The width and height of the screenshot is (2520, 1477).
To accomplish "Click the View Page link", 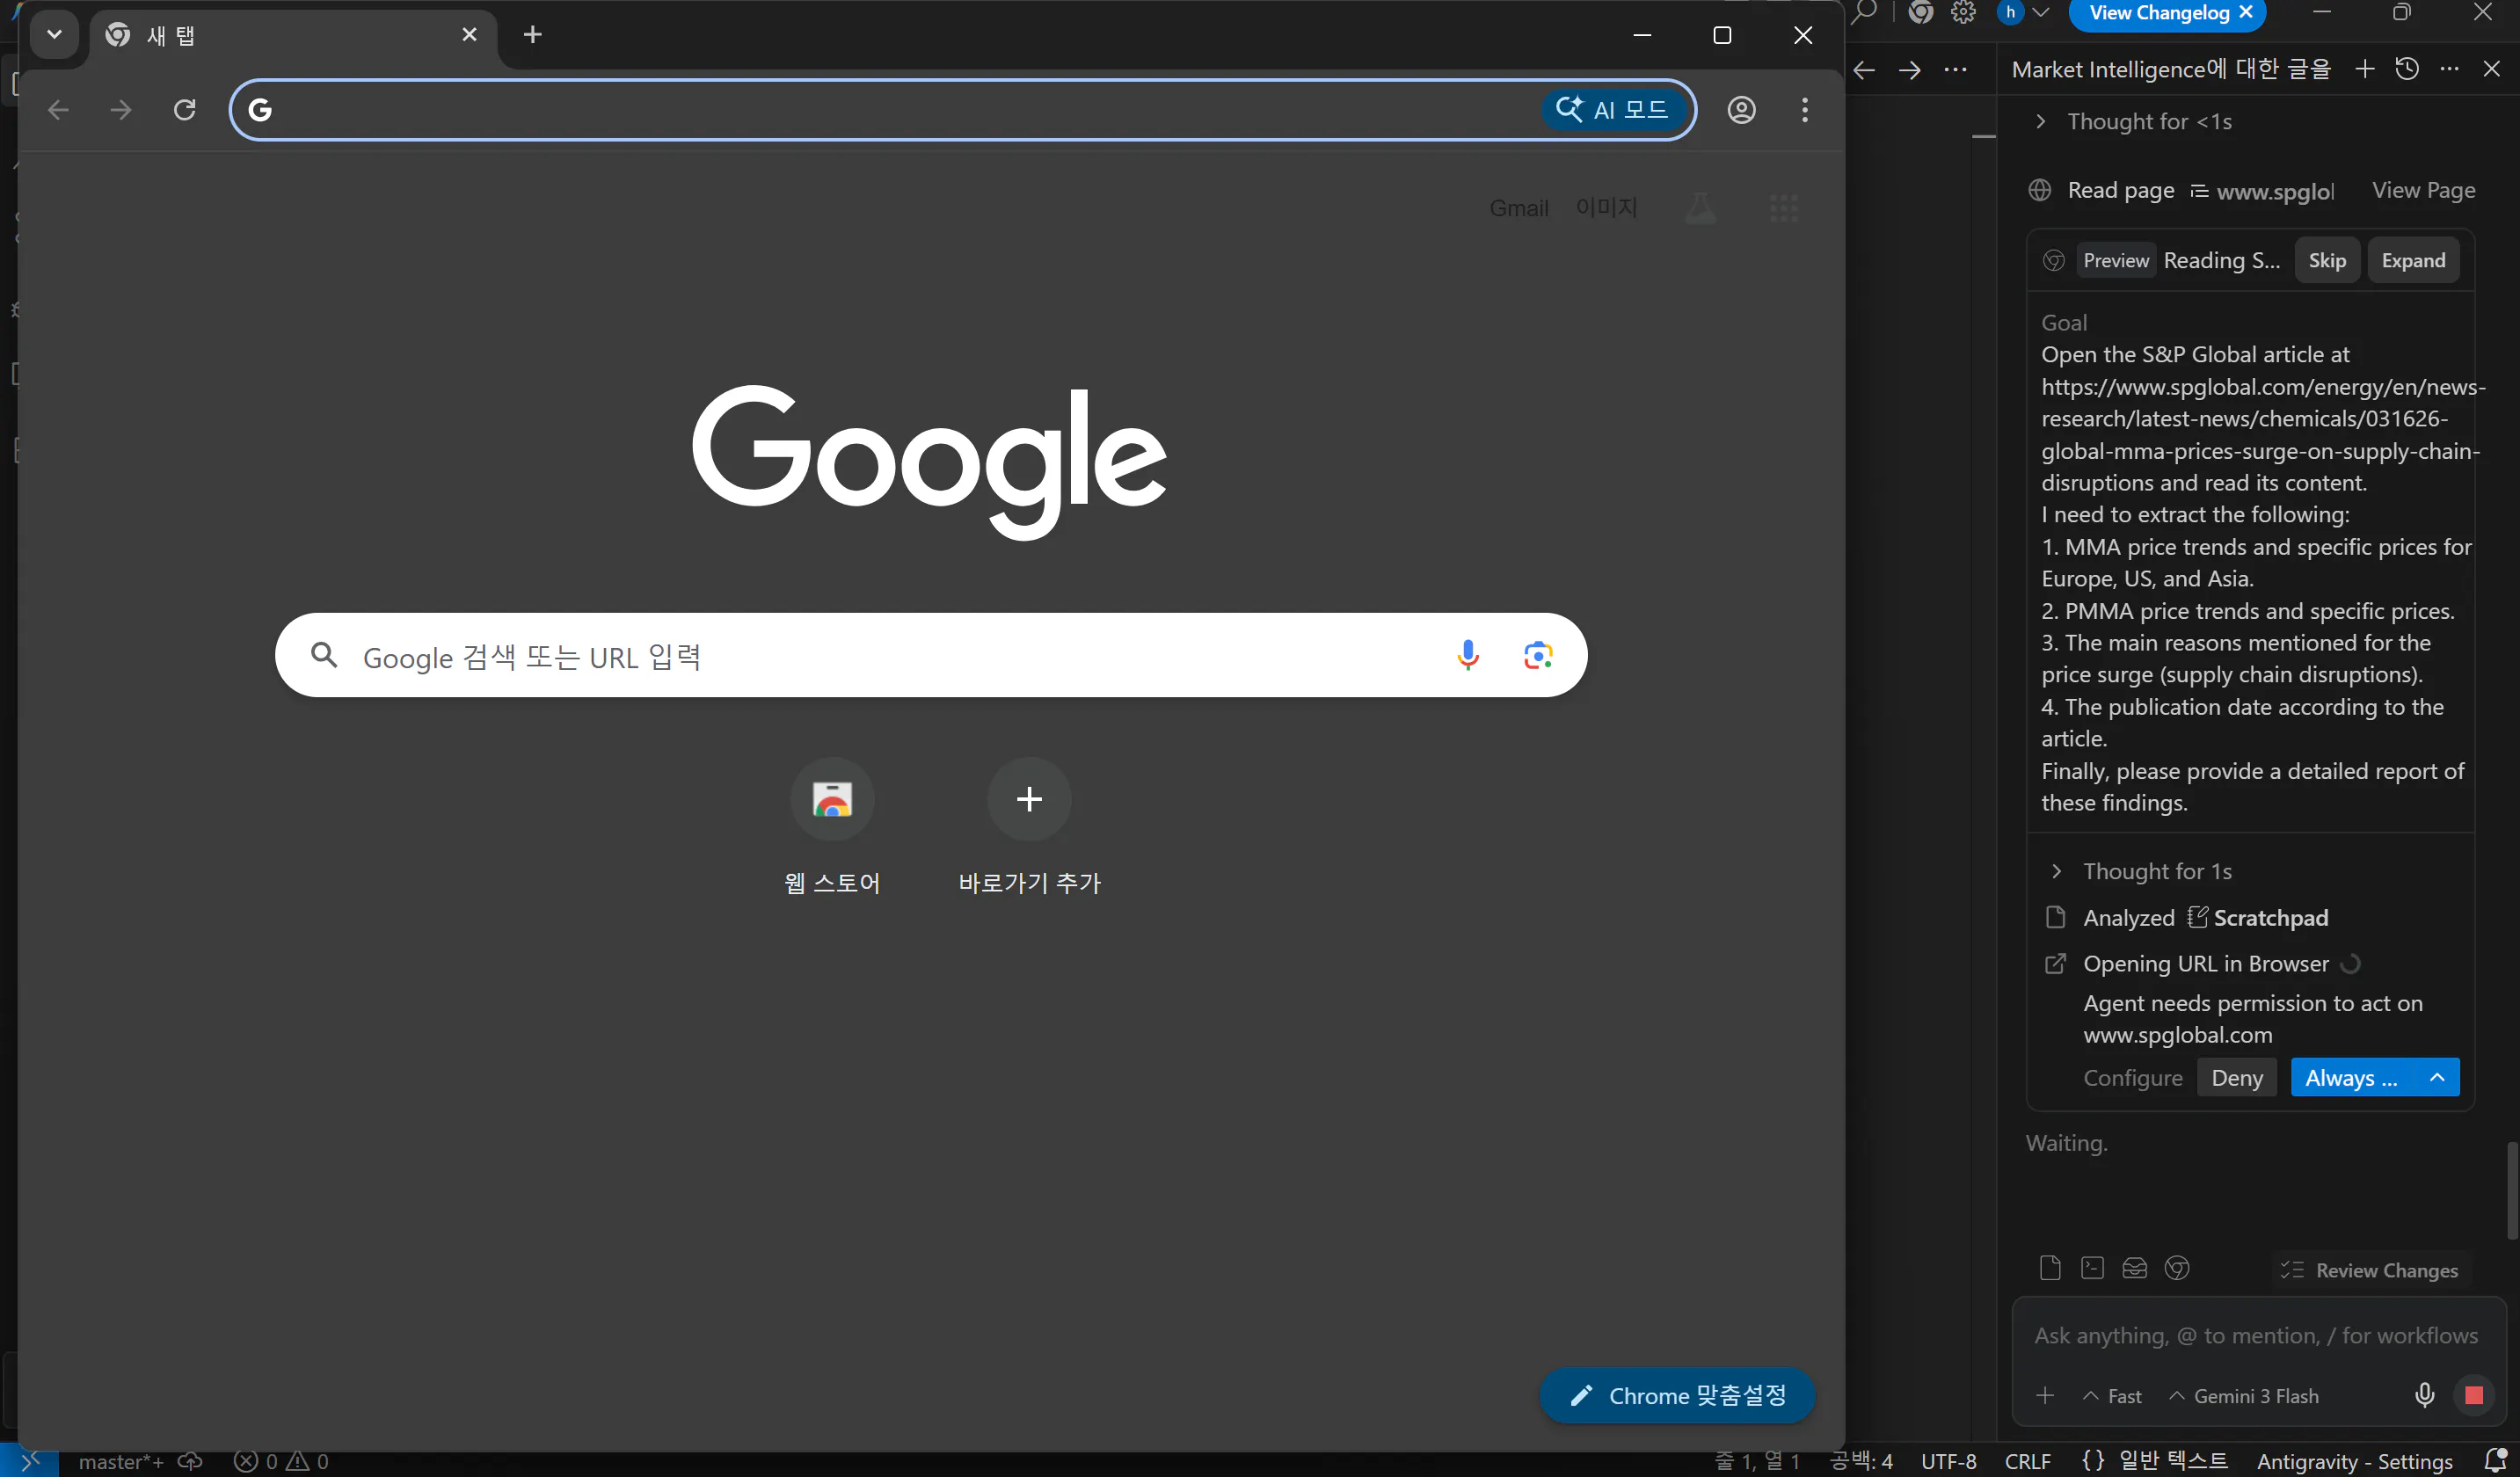I will pos(2424,190).
